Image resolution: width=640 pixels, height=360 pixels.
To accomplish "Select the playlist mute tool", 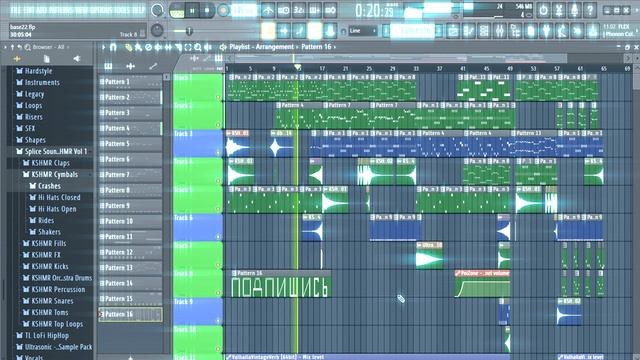I will tap(158, 48).
